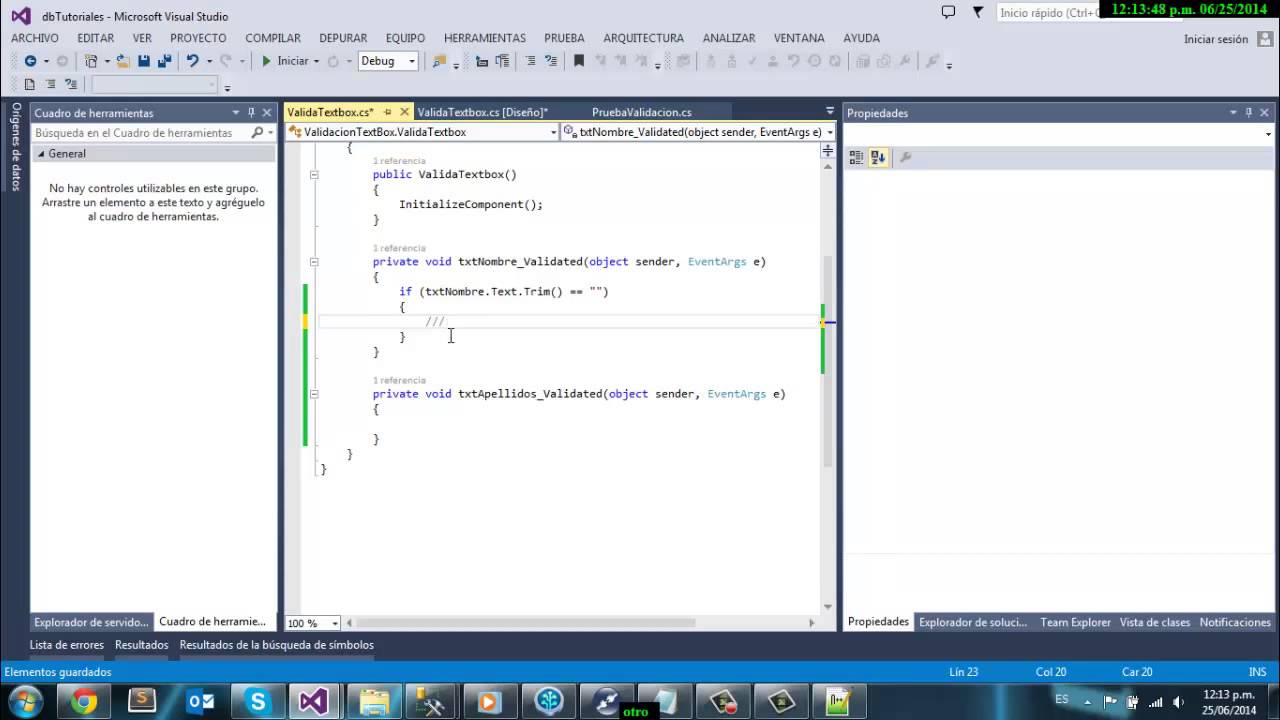This screenshot has width=1280, height=720.
Task: Click the new file icon in the second toolbar row
Action: coord(29,84)
